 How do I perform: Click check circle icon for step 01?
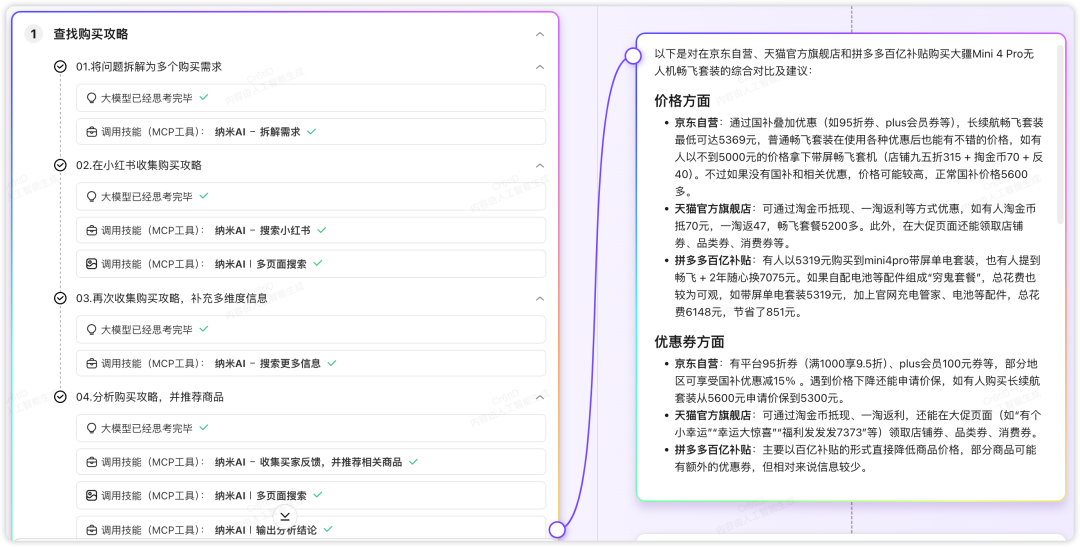[61, 66]
